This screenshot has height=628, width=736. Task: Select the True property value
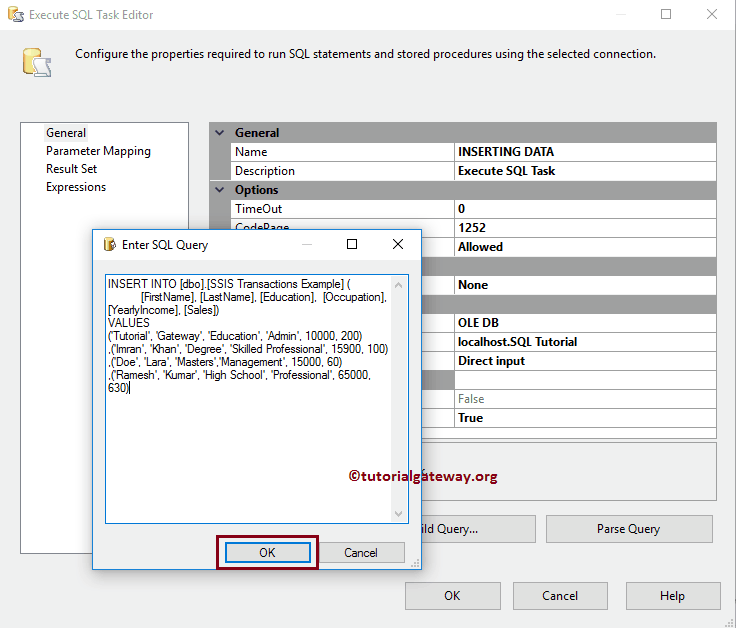585,418
